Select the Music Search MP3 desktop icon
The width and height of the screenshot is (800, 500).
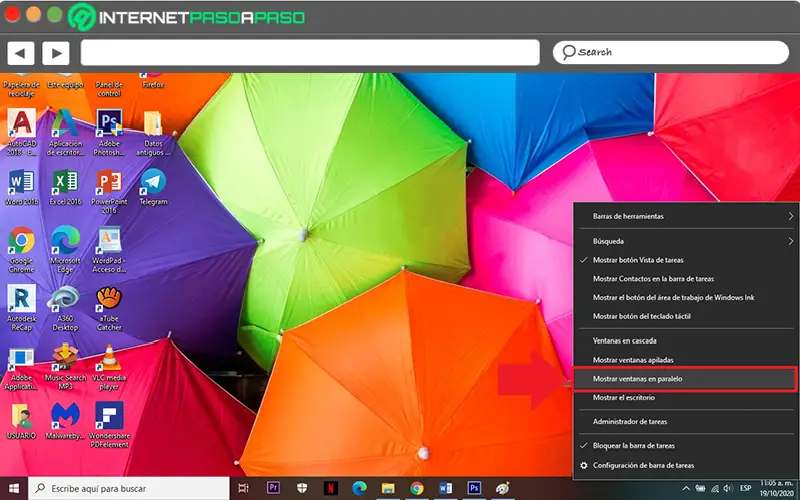tap(65, 367)
